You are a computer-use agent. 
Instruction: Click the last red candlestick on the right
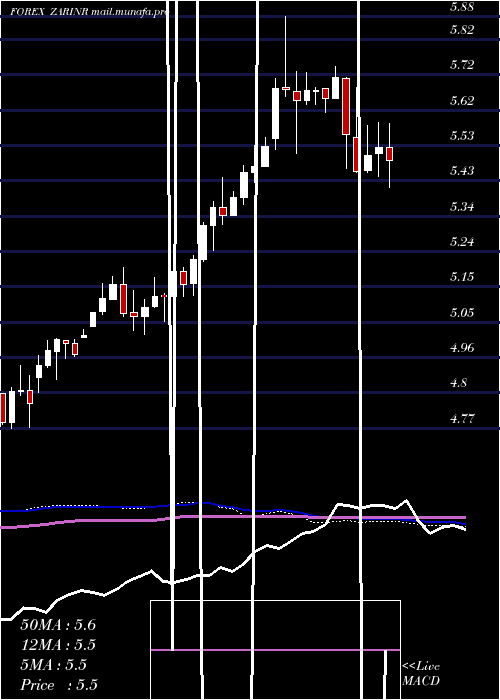coord(389,154)
